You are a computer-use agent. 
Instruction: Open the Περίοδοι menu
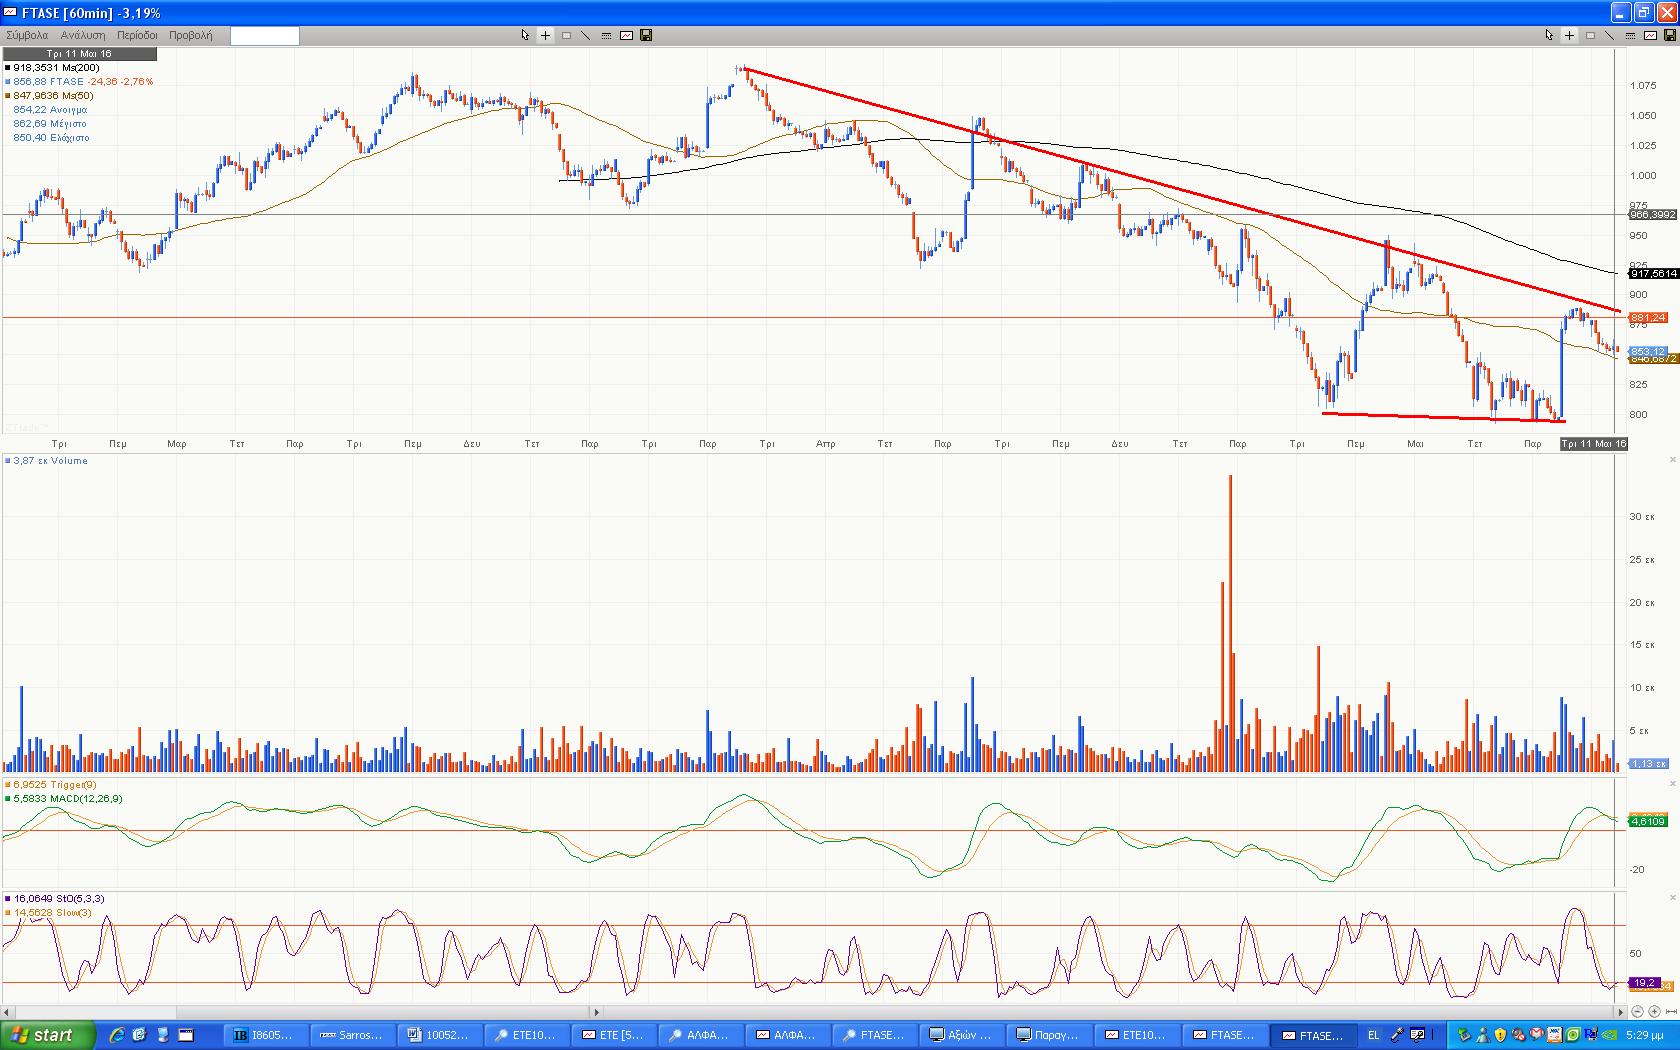coord(137,35)
